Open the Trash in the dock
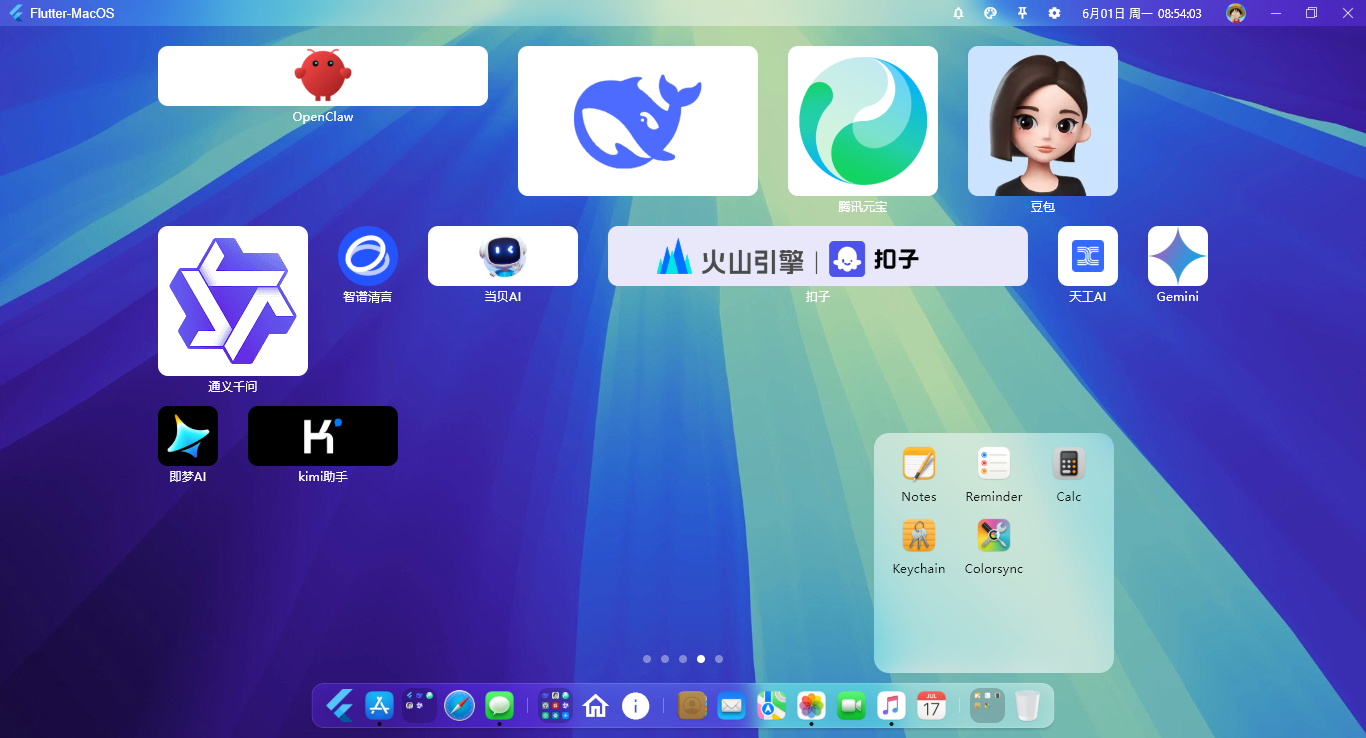1366x738 pixels. pos(1027,706)
